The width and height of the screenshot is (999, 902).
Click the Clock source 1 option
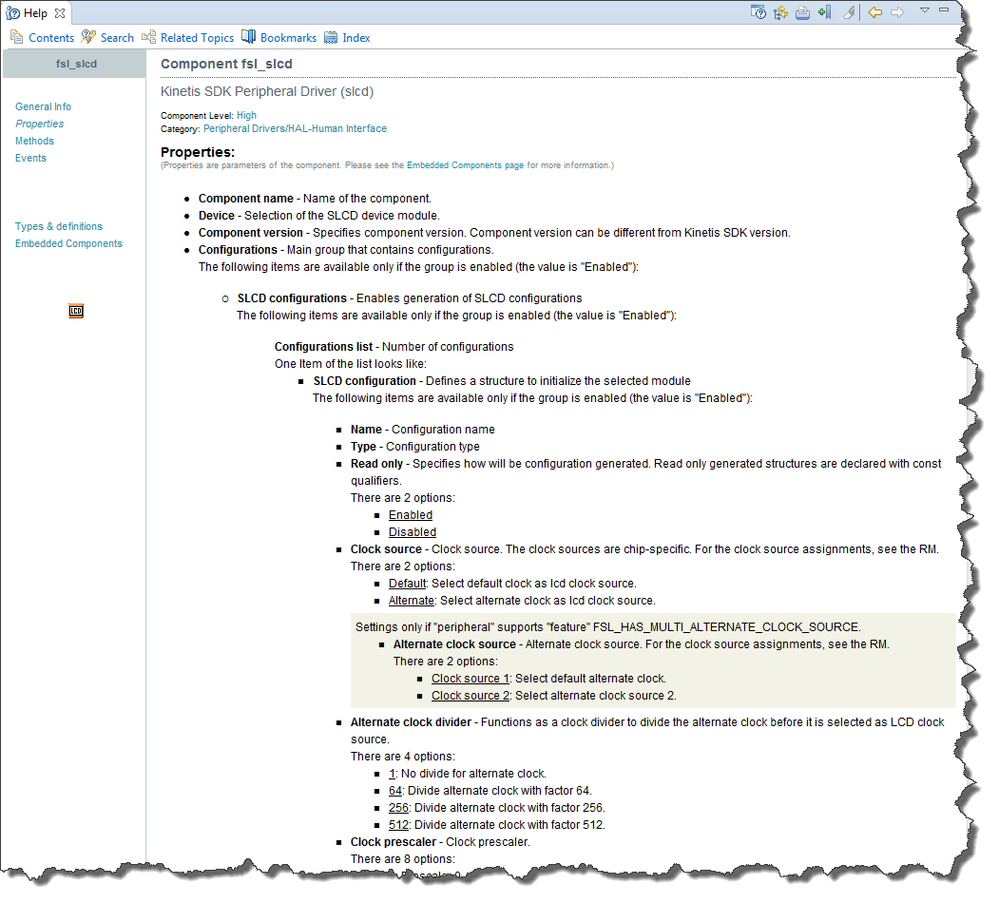coord(470,678)
